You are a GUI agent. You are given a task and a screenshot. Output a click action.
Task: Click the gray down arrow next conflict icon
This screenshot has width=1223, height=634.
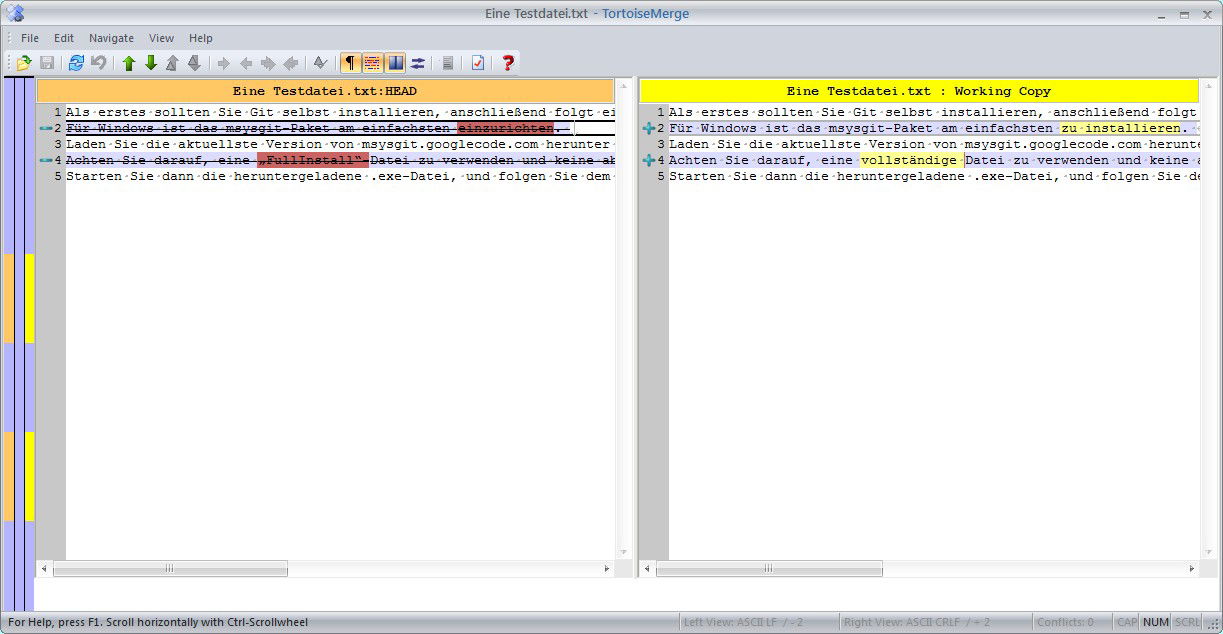coord(194,63)
